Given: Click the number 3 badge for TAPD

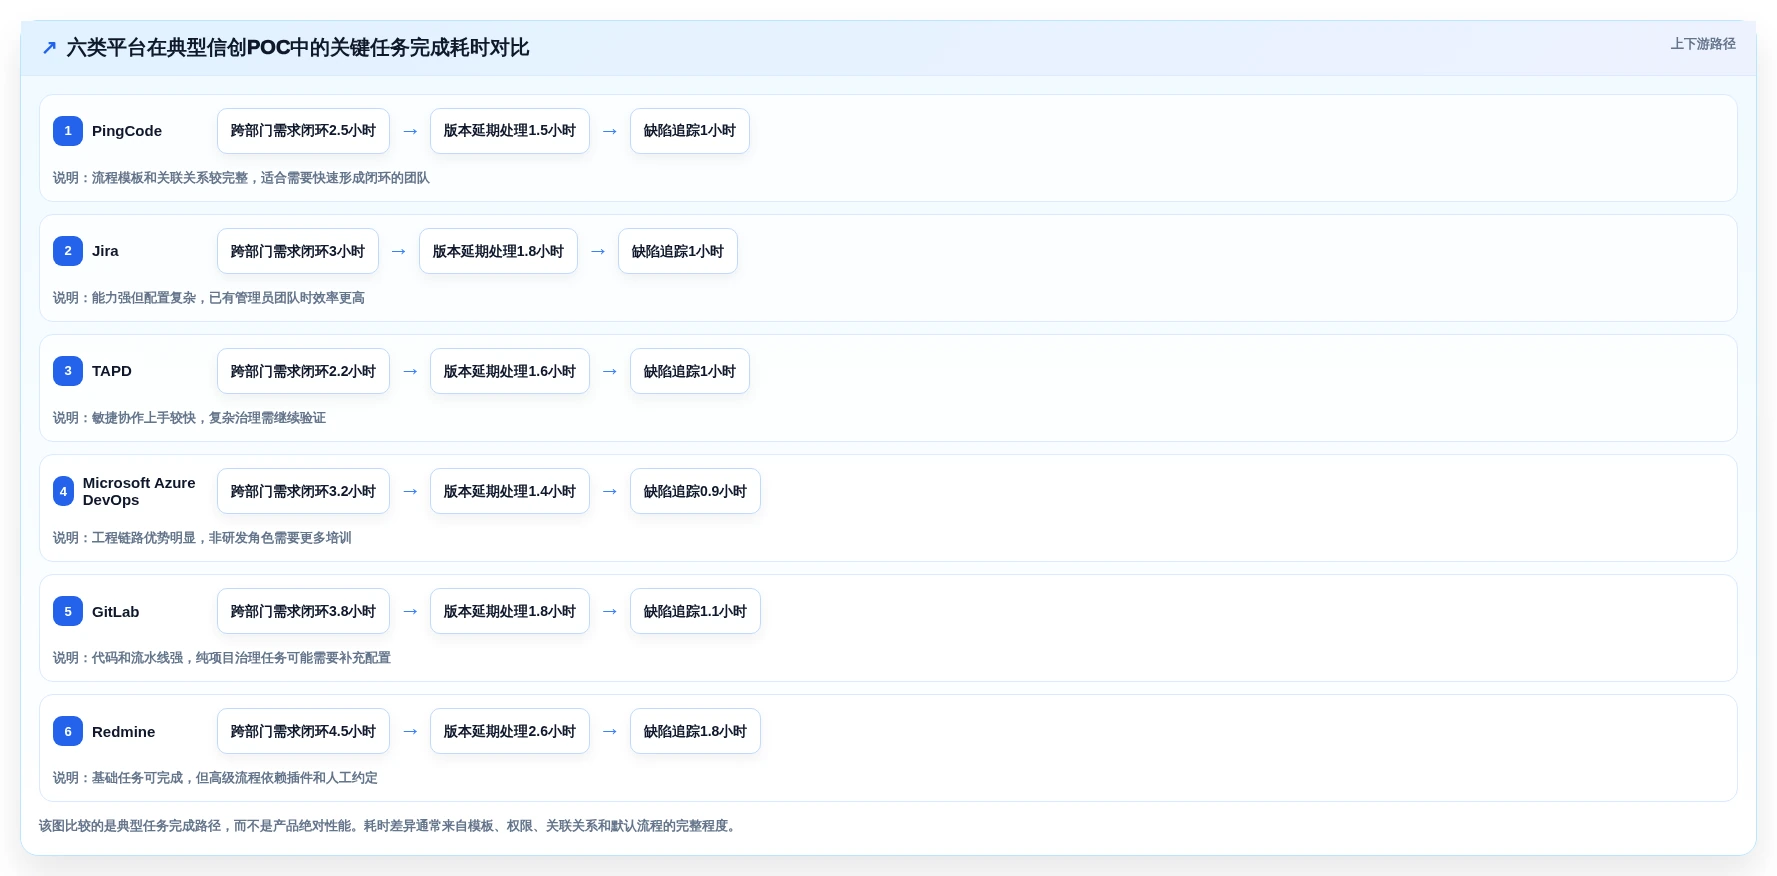Looking at the screenshot, I should 68,371.
